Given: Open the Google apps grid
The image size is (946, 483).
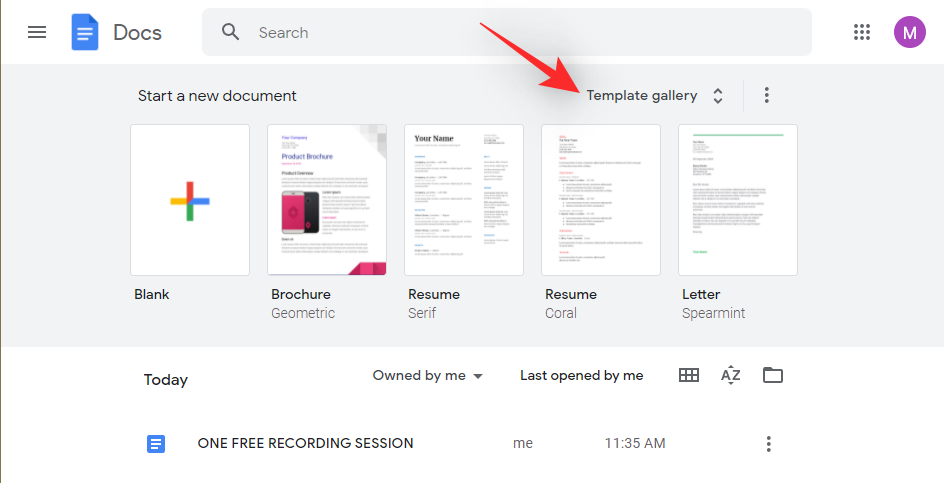Looking at the screenshot, I should coord(862,32).
